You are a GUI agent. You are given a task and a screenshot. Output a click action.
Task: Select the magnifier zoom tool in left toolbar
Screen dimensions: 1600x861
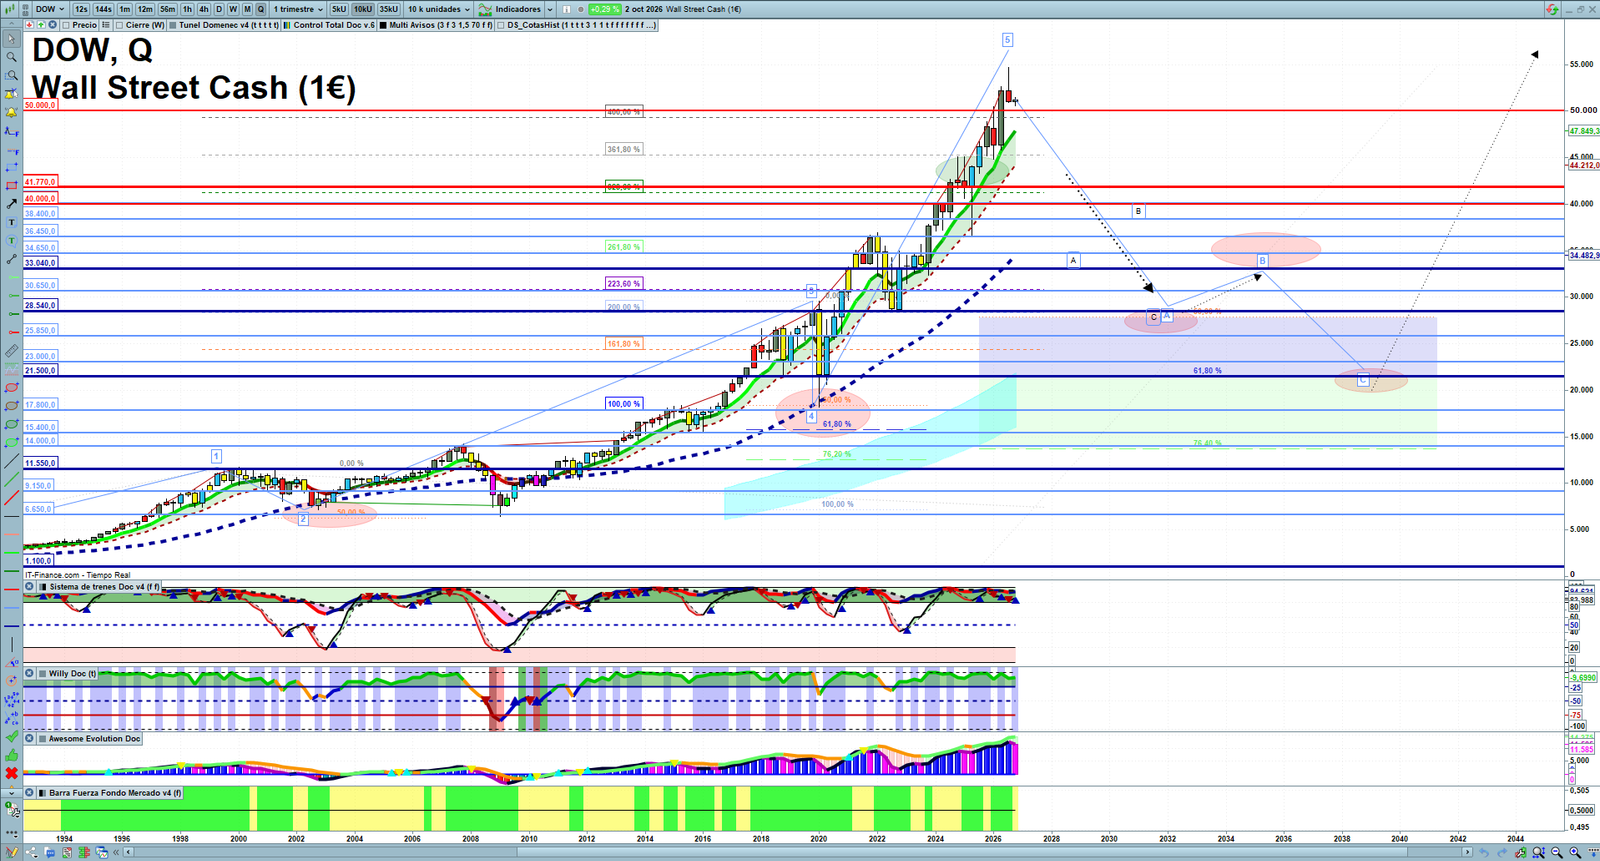point(11,57)
